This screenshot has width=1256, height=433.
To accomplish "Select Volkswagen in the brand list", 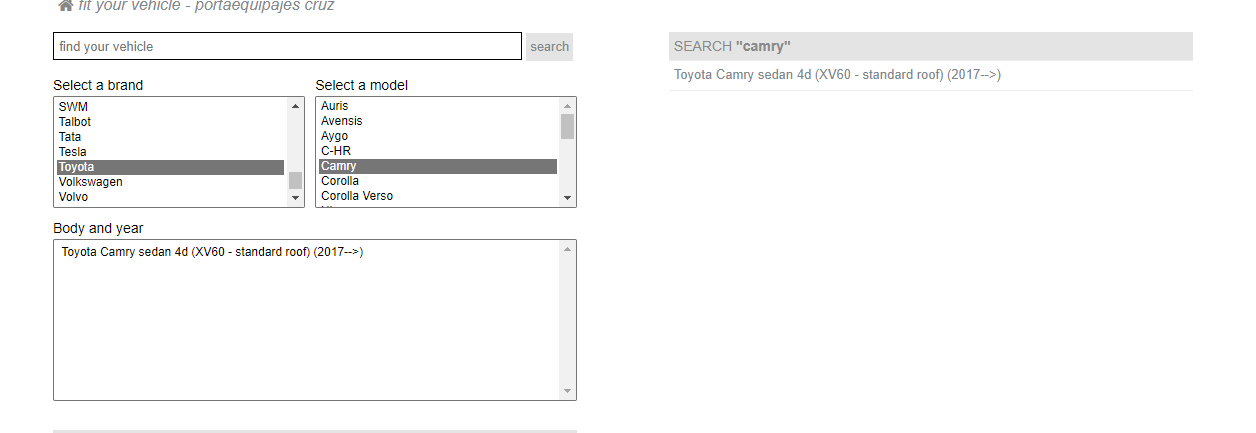I will point(170,182).
